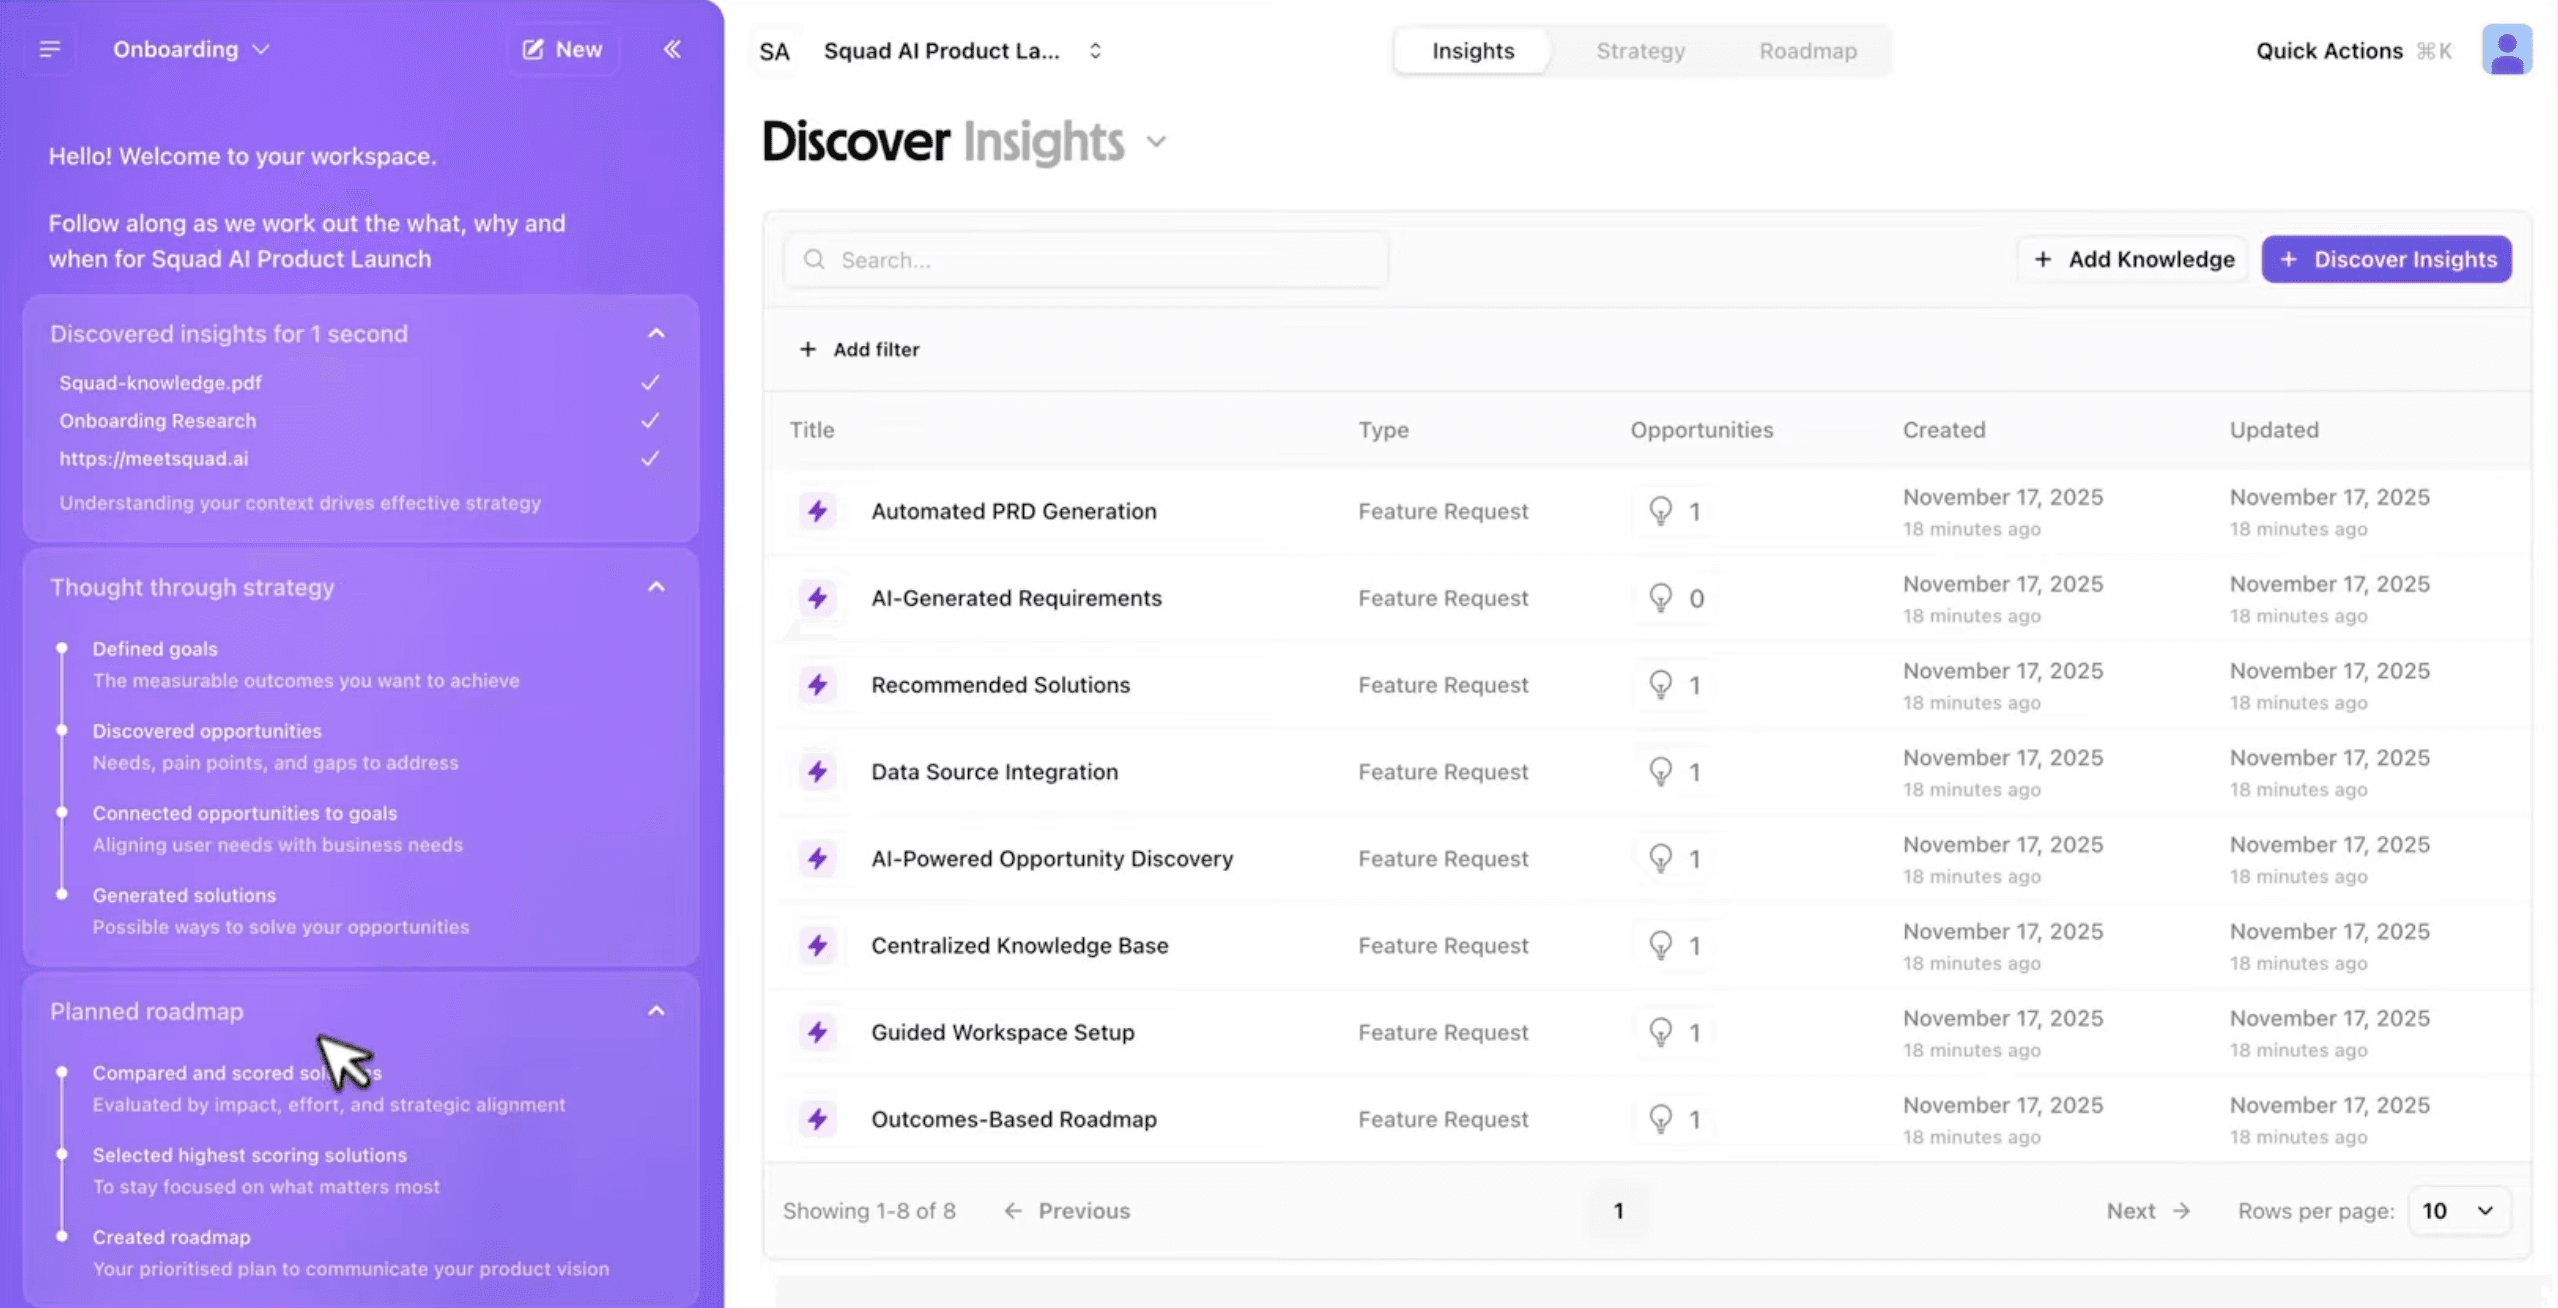Click lightning icon for Centralized Knowledge Base

pyautogui.click(x=817, y=946)
